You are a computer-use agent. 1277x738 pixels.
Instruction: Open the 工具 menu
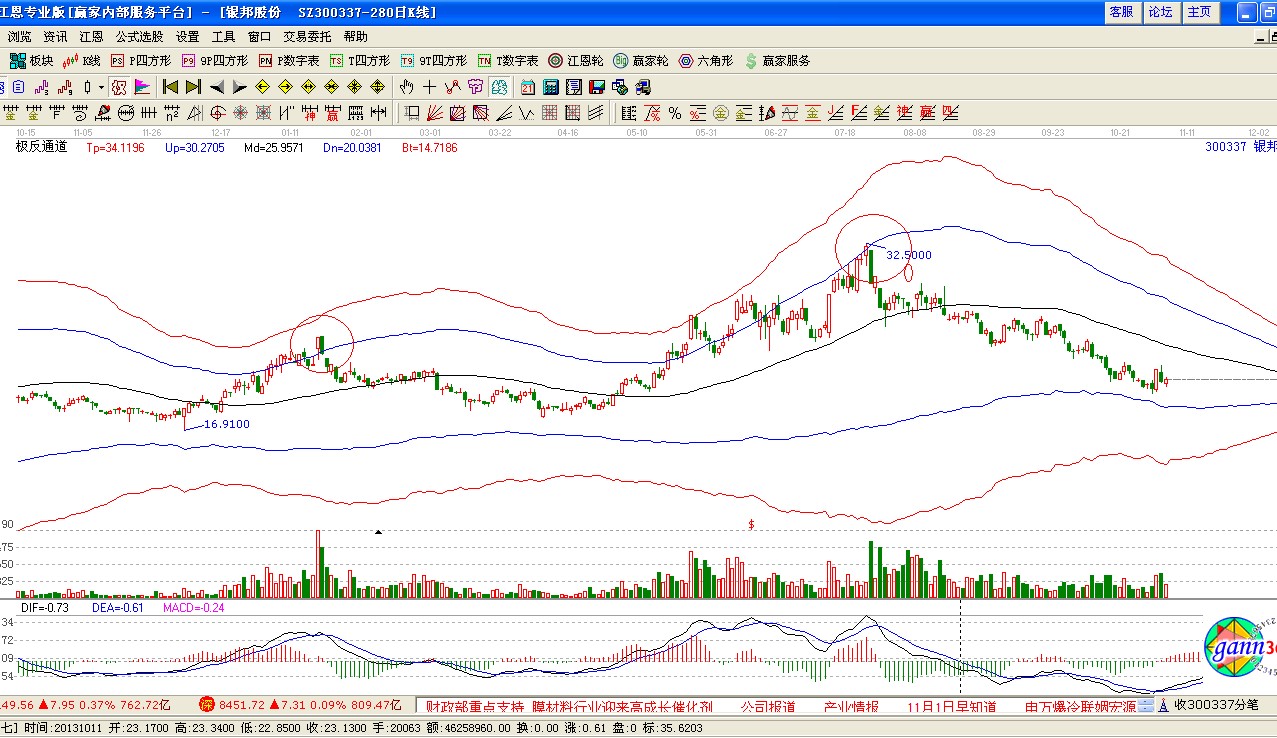[223, 37]
